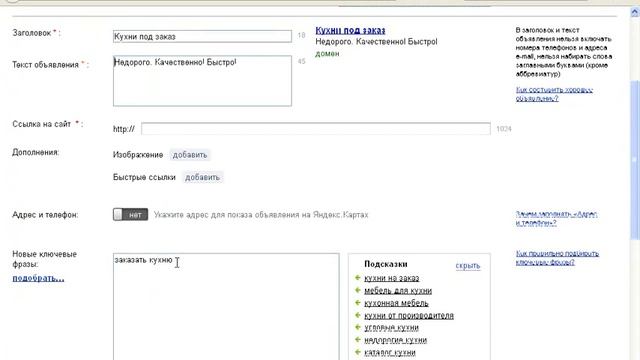Click green arrow next to угловые кухни

click(358, 327)
